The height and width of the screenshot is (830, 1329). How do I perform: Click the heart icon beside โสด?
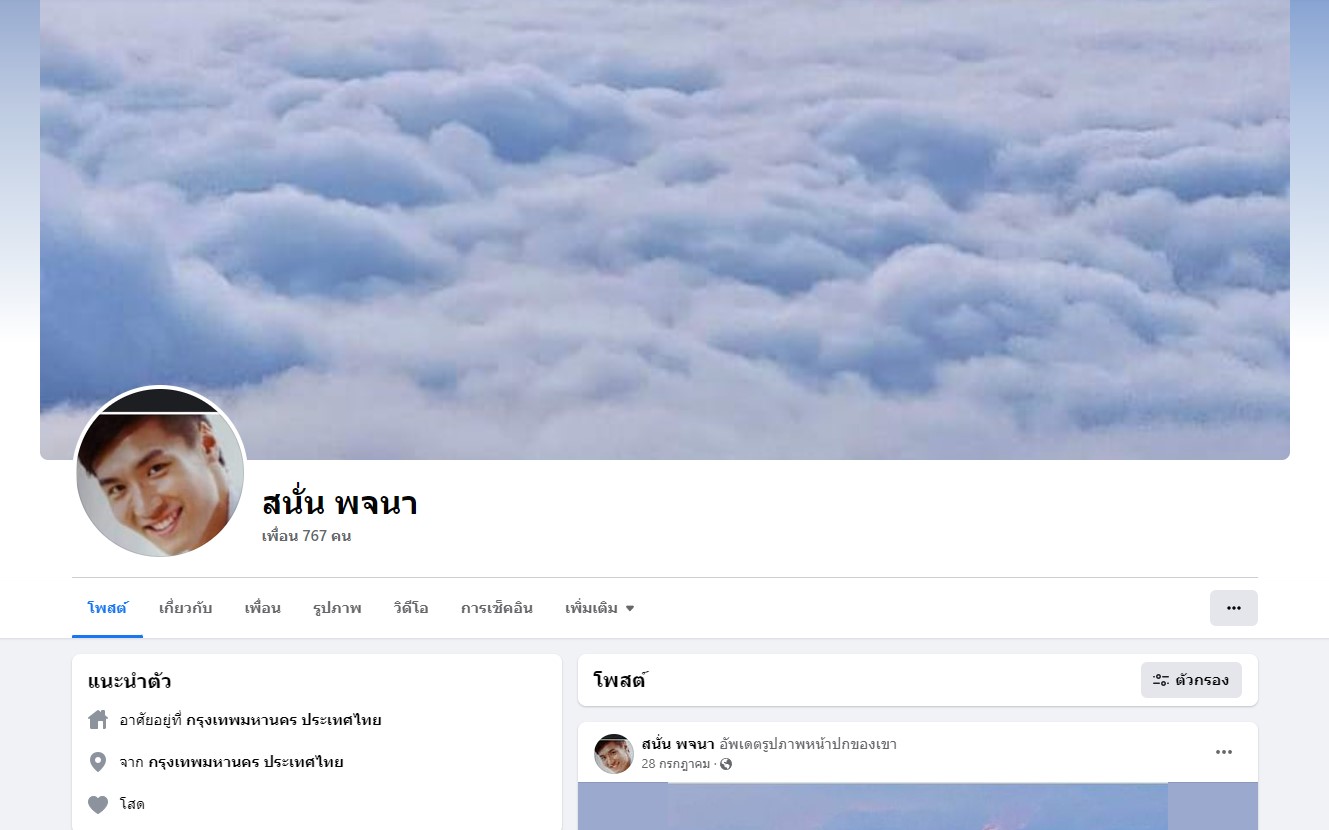coord(98,804)
